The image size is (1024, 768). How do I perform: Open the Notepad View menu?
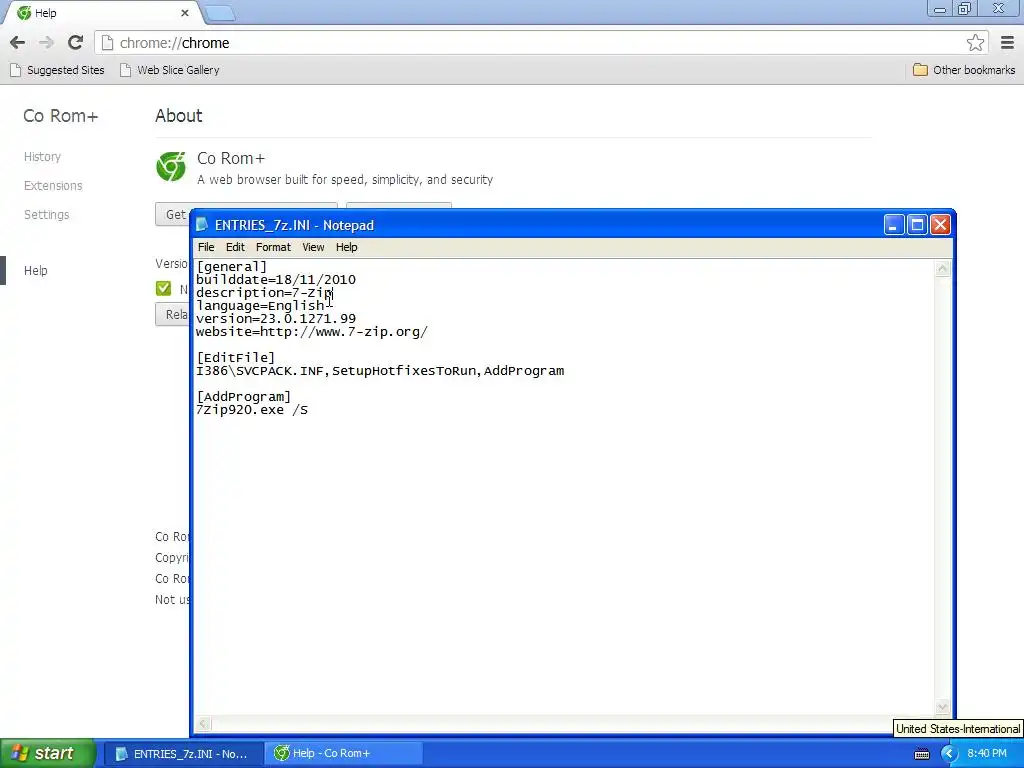pyautogui.click(x=313, y=247)
